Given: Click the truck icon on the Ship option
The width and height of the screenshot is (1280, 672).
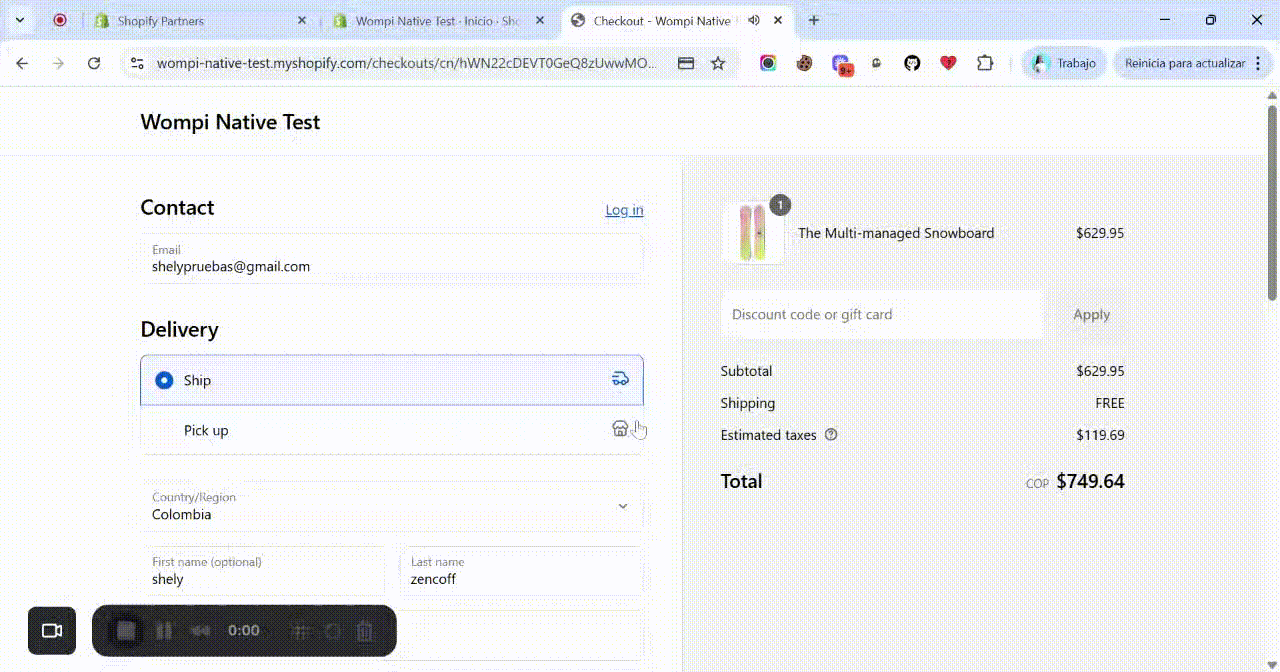Looking at the screenshot, I should click(620, 379).
